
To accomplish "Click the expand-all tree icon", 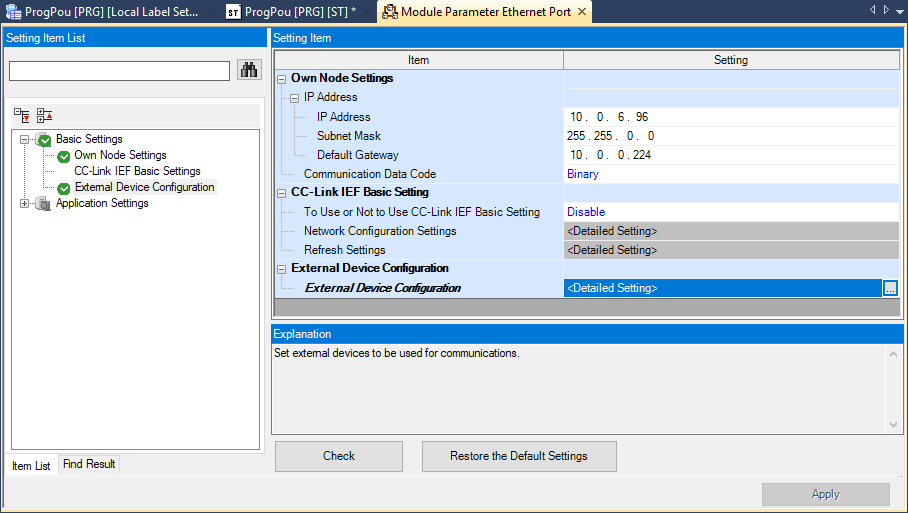I will pyautogui.click(x=22, y=116).
